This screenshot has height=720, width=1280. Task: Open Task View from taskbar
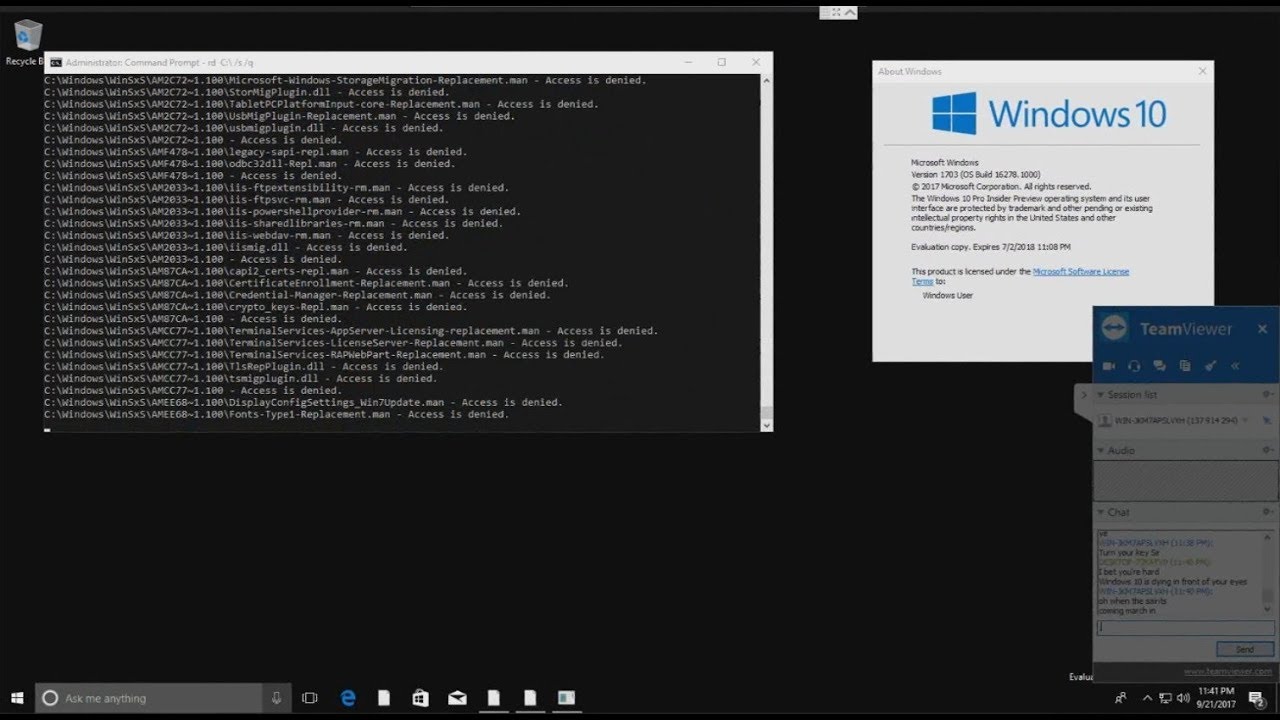(x=310, y=698)
